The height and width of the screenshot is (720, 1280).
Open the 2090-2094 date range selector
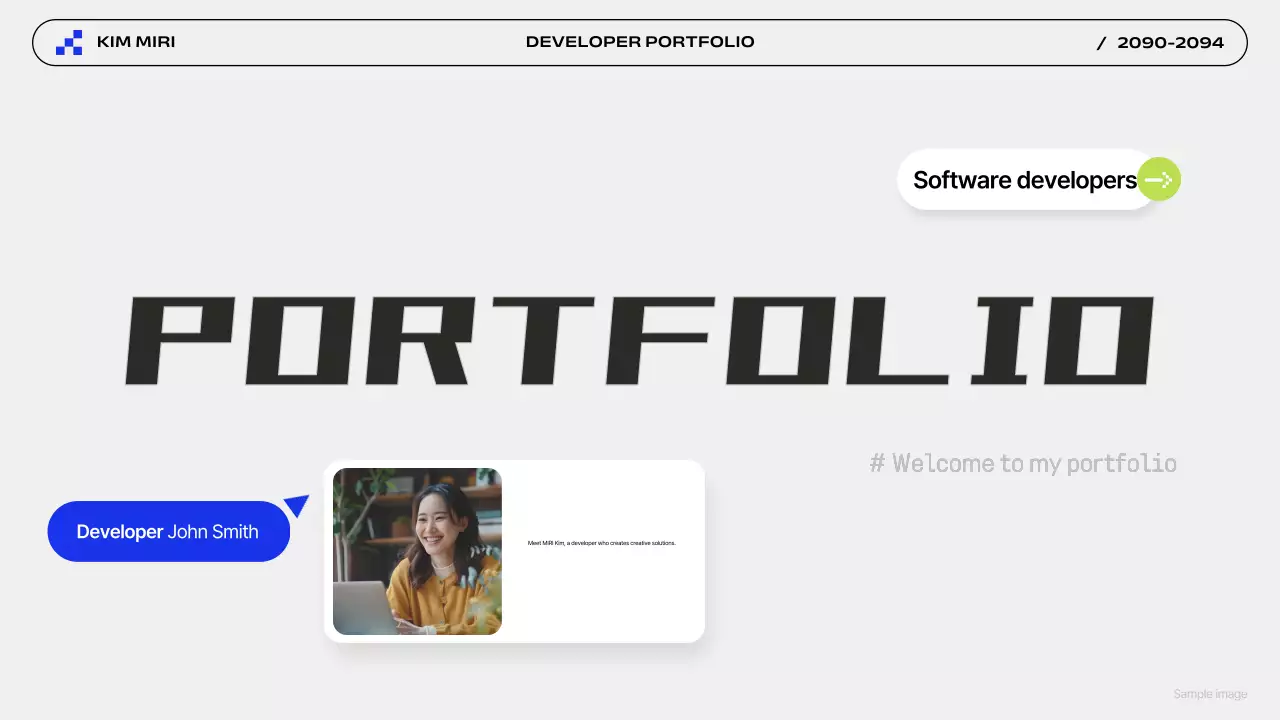[x=1170, y=43]
